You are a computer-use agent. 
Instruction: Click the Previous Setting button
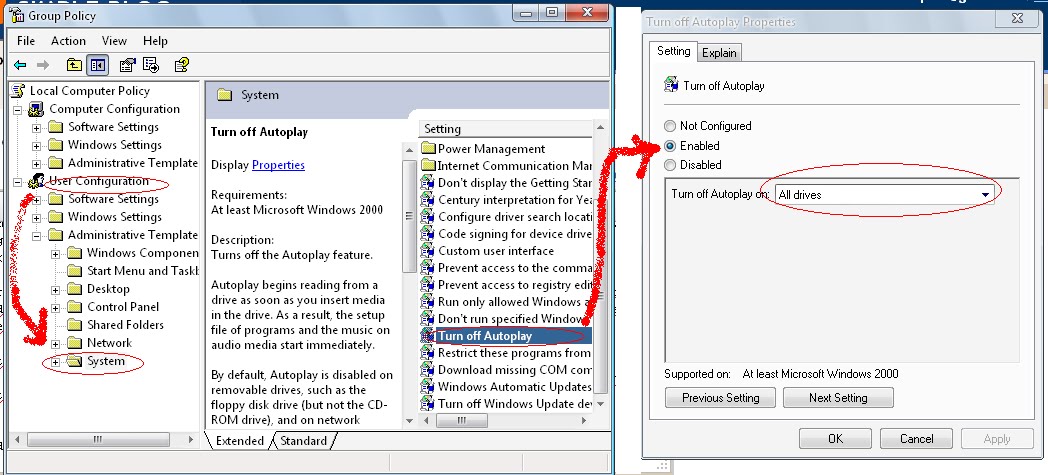720,398
